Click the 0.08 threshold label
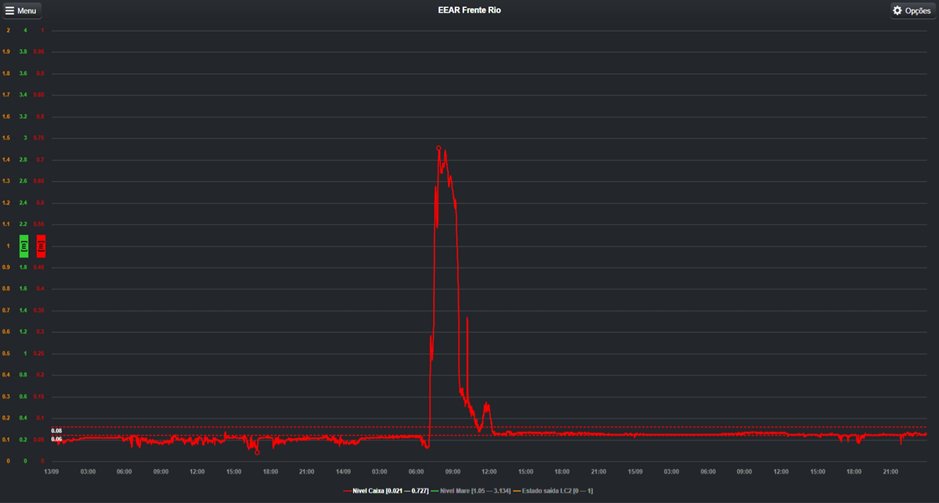The width and height of the screenshot is (939, 503). (56, 431)
